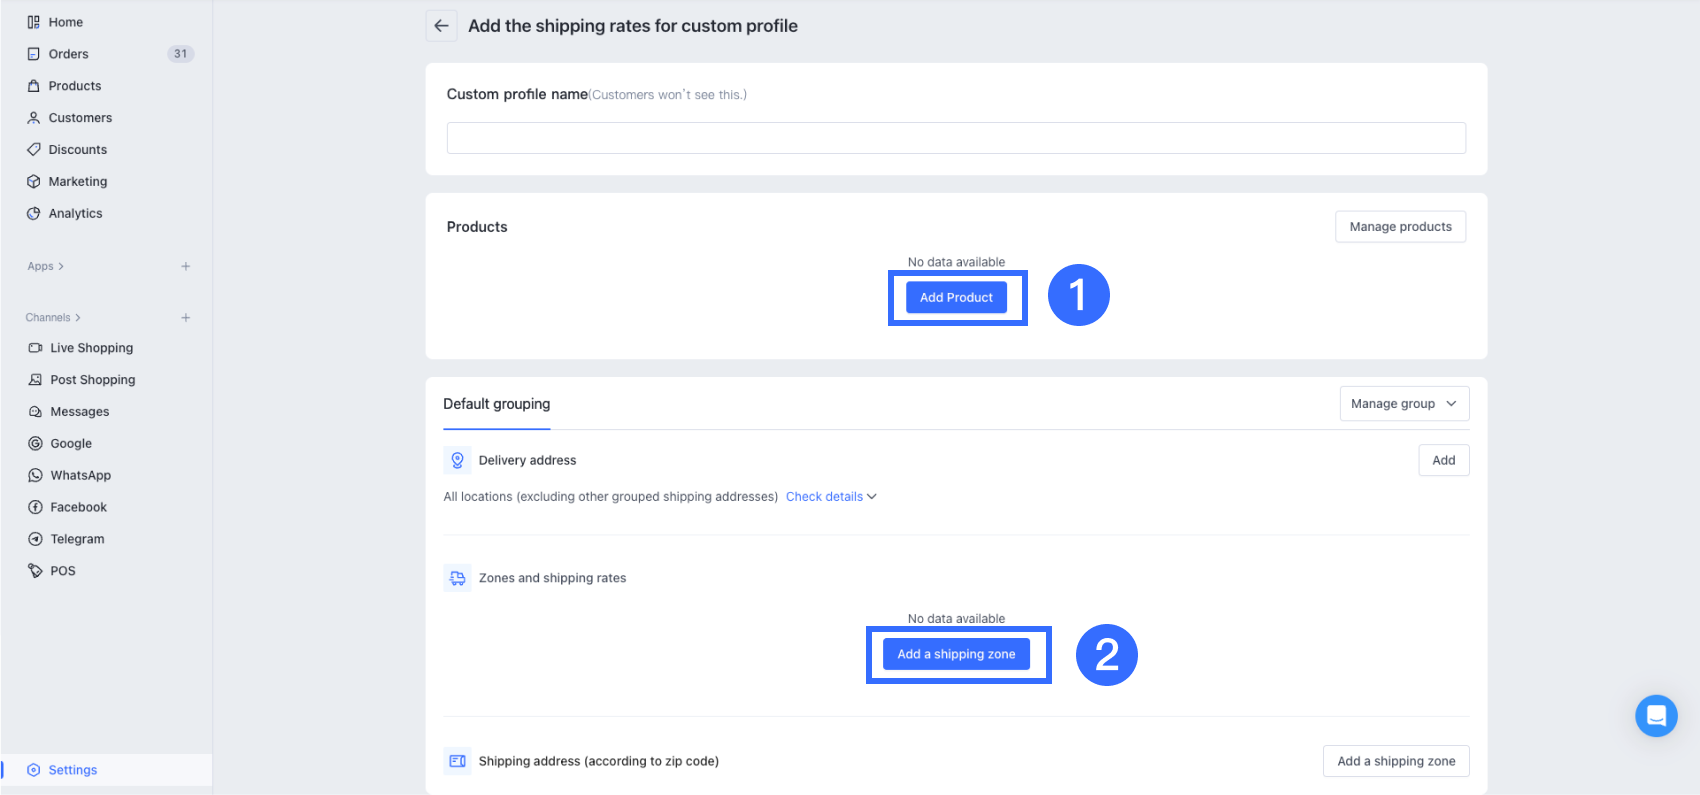This screenshot has height=795, width=1700.
Task: Expand Check details for delivery address
Action: point(830,497)
